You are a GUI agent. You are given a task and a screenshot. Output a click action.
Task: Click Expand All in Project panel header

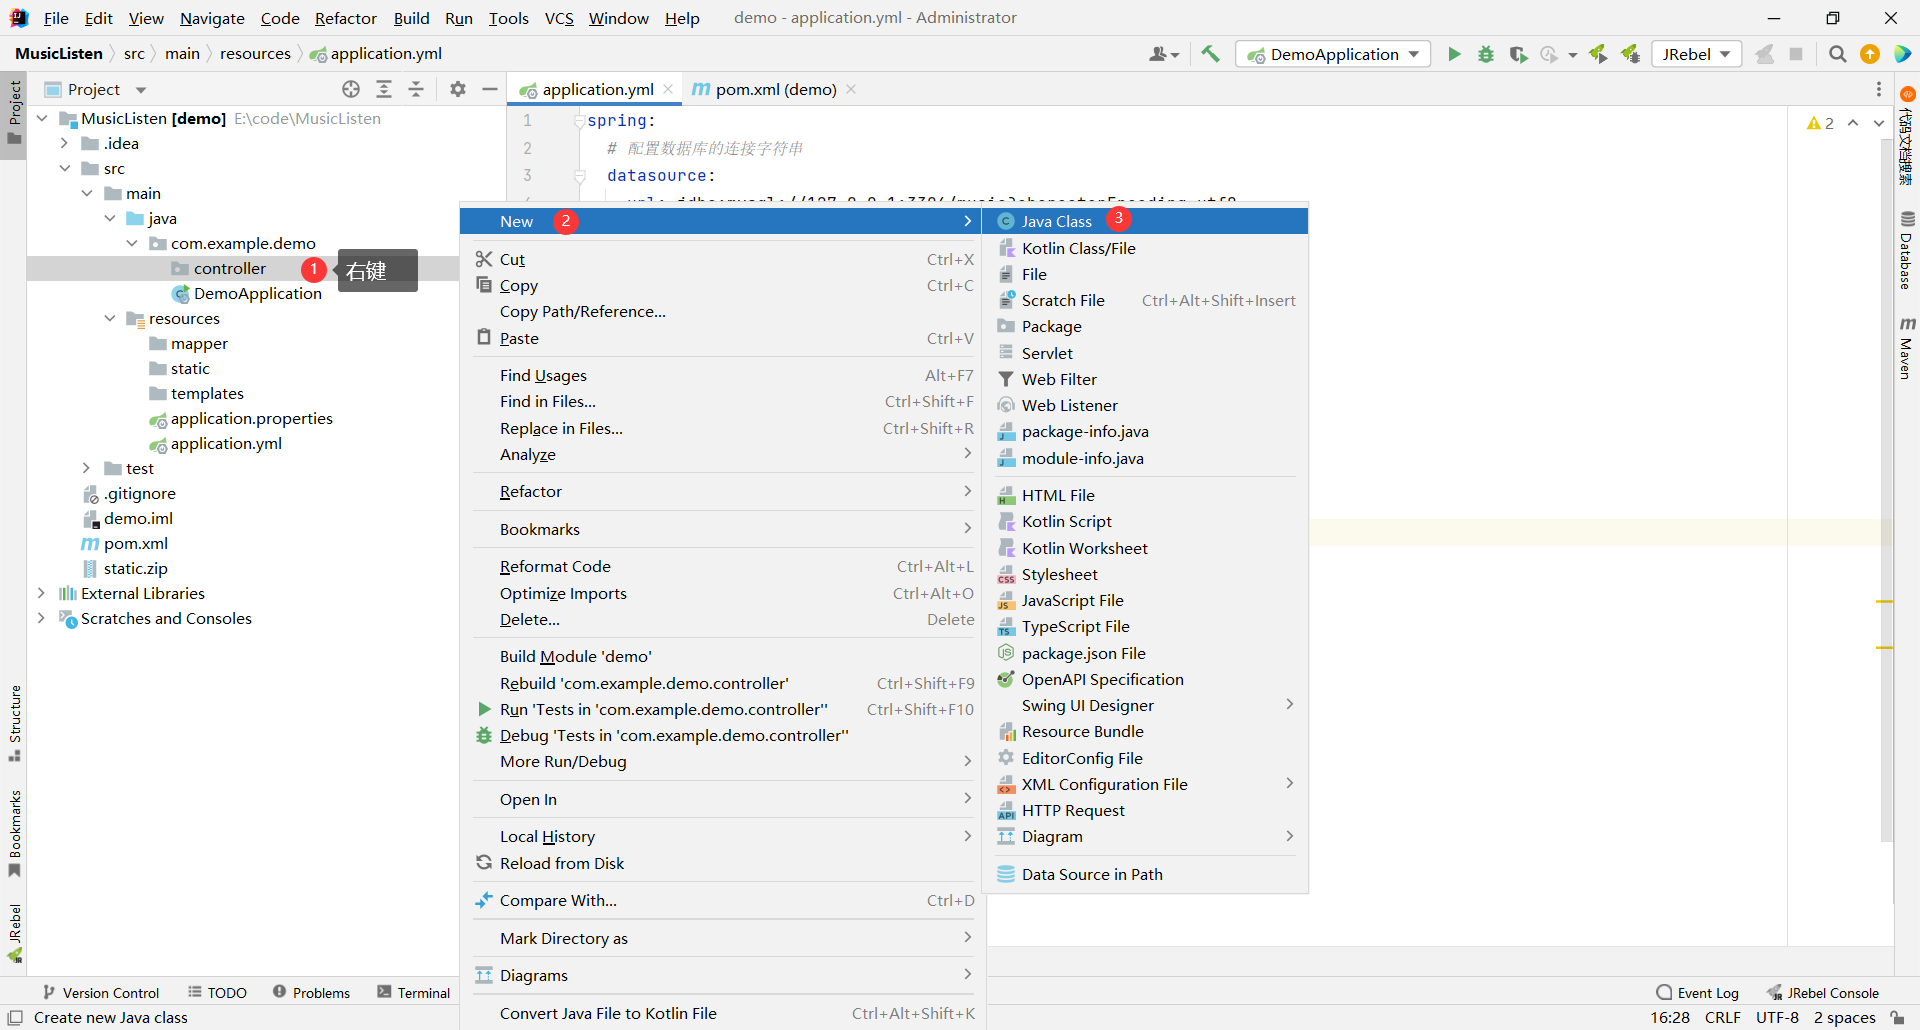[384, 89]
